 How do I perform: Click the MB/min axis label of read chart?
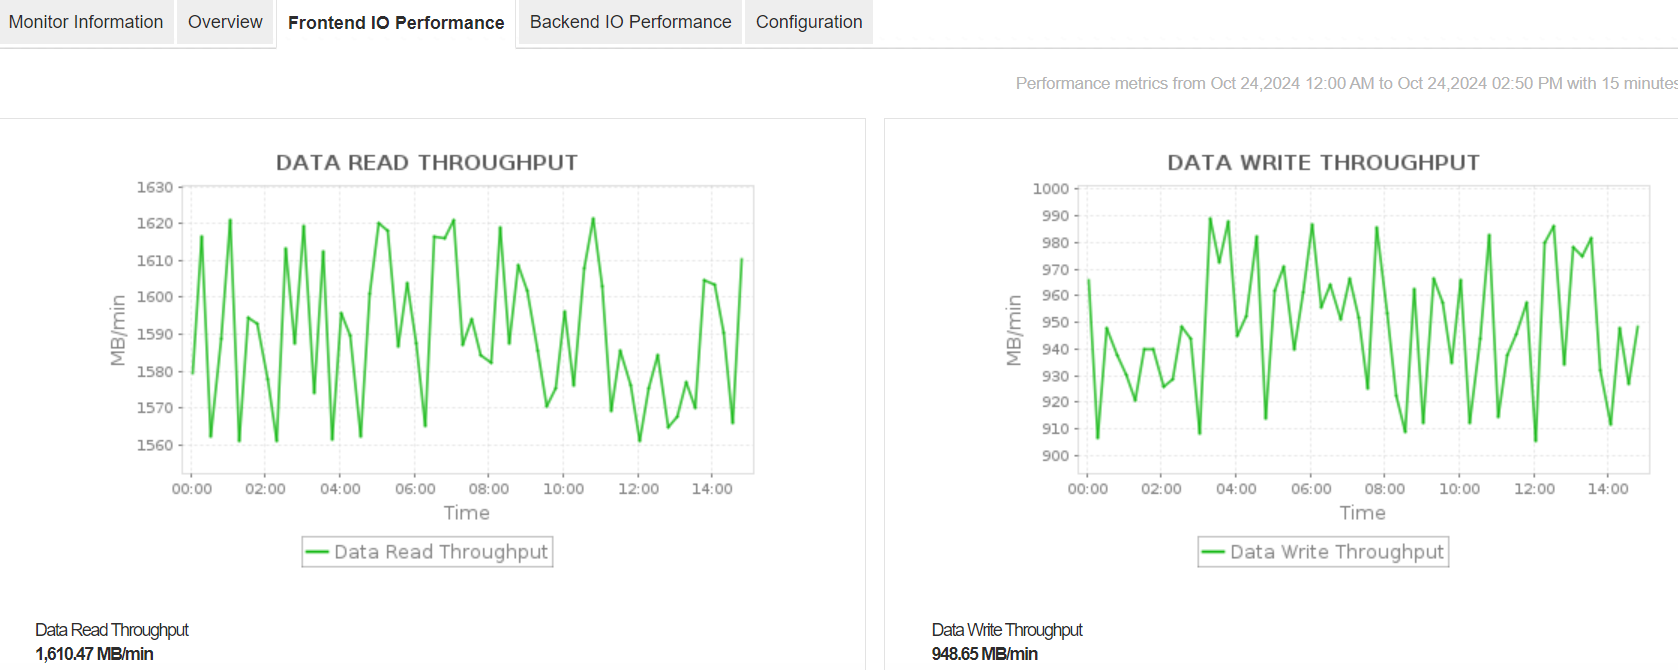[118, 330]
